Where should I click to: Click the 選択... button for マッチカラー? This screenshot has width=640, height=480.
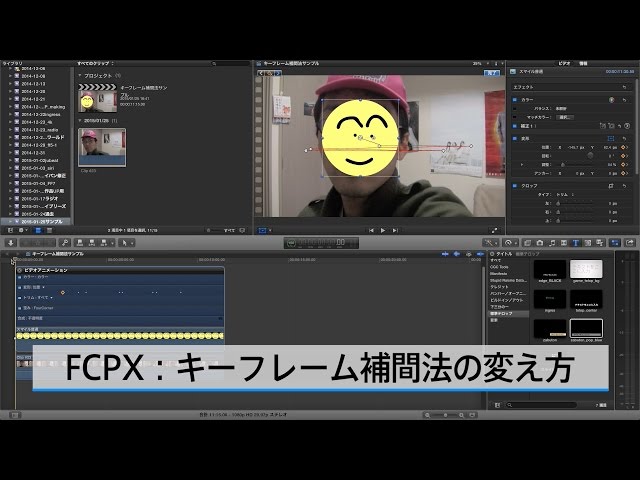pos(566,118)
